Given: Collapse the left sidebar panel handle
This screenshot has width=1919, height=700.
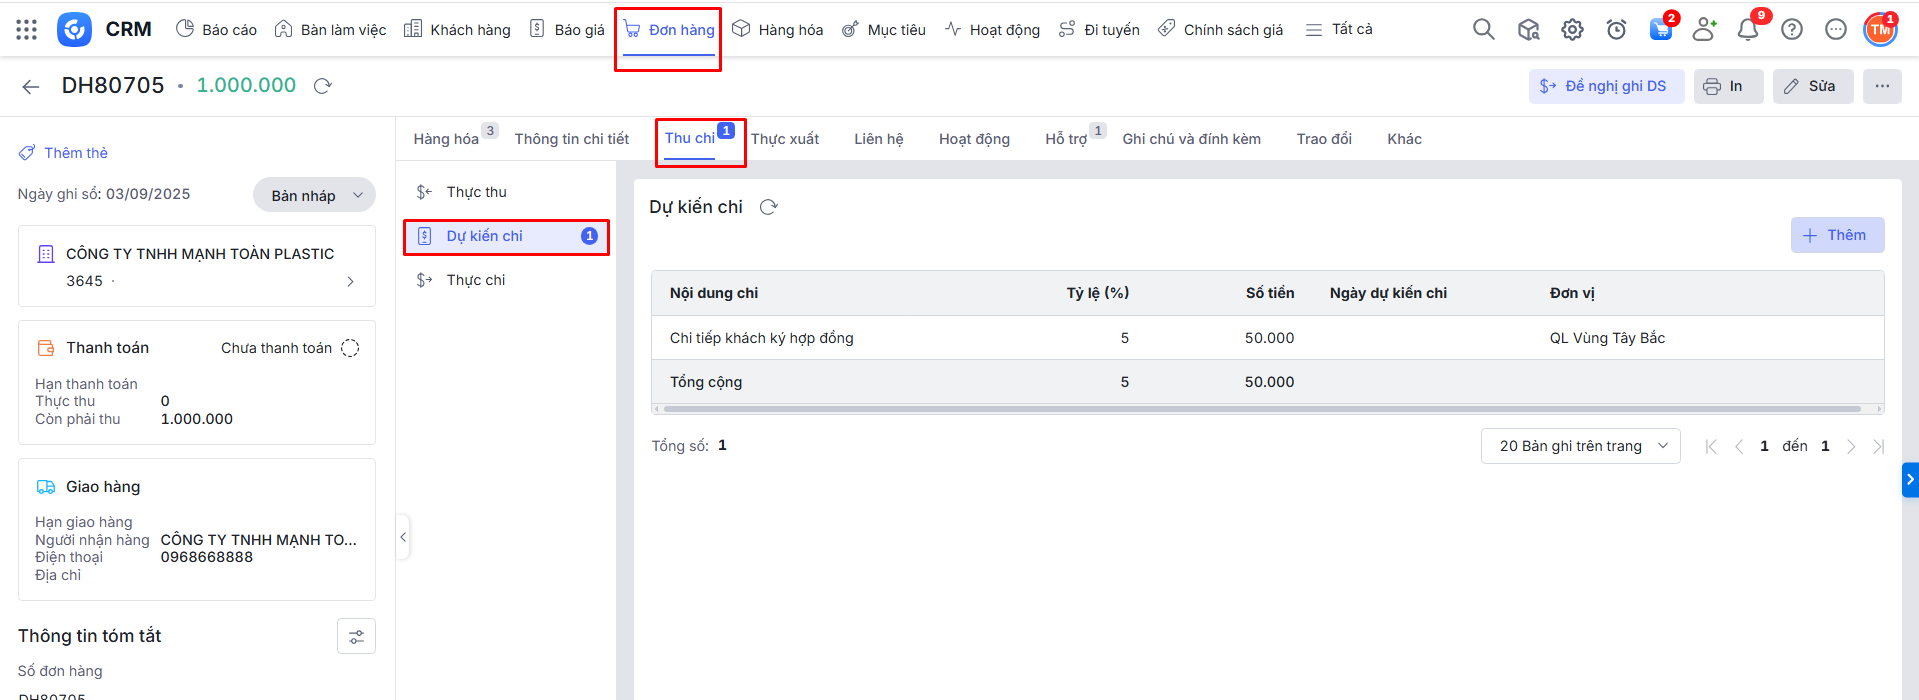Looking at the screenshot, I should click(403, 537).
